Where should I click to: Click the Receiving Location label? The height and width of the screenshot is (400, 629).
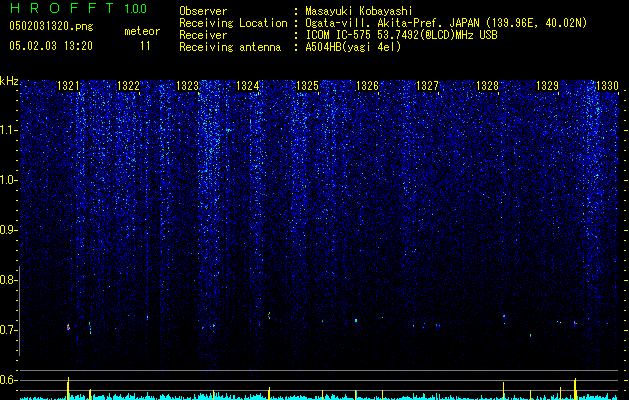tap(233, 23)
